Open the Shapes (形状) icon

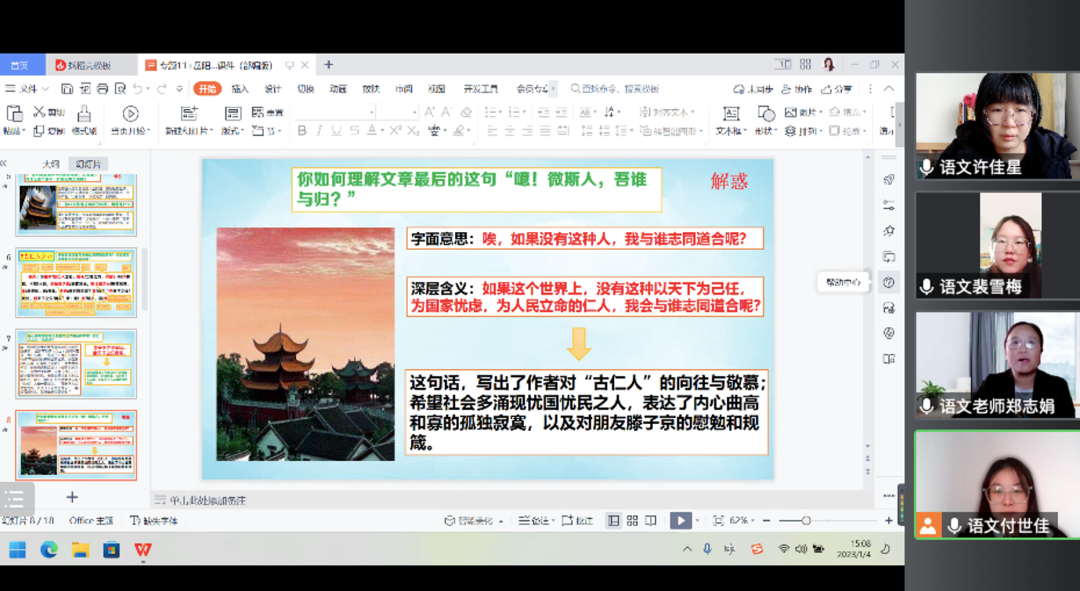pyautogui.click(x=765, y=114)
